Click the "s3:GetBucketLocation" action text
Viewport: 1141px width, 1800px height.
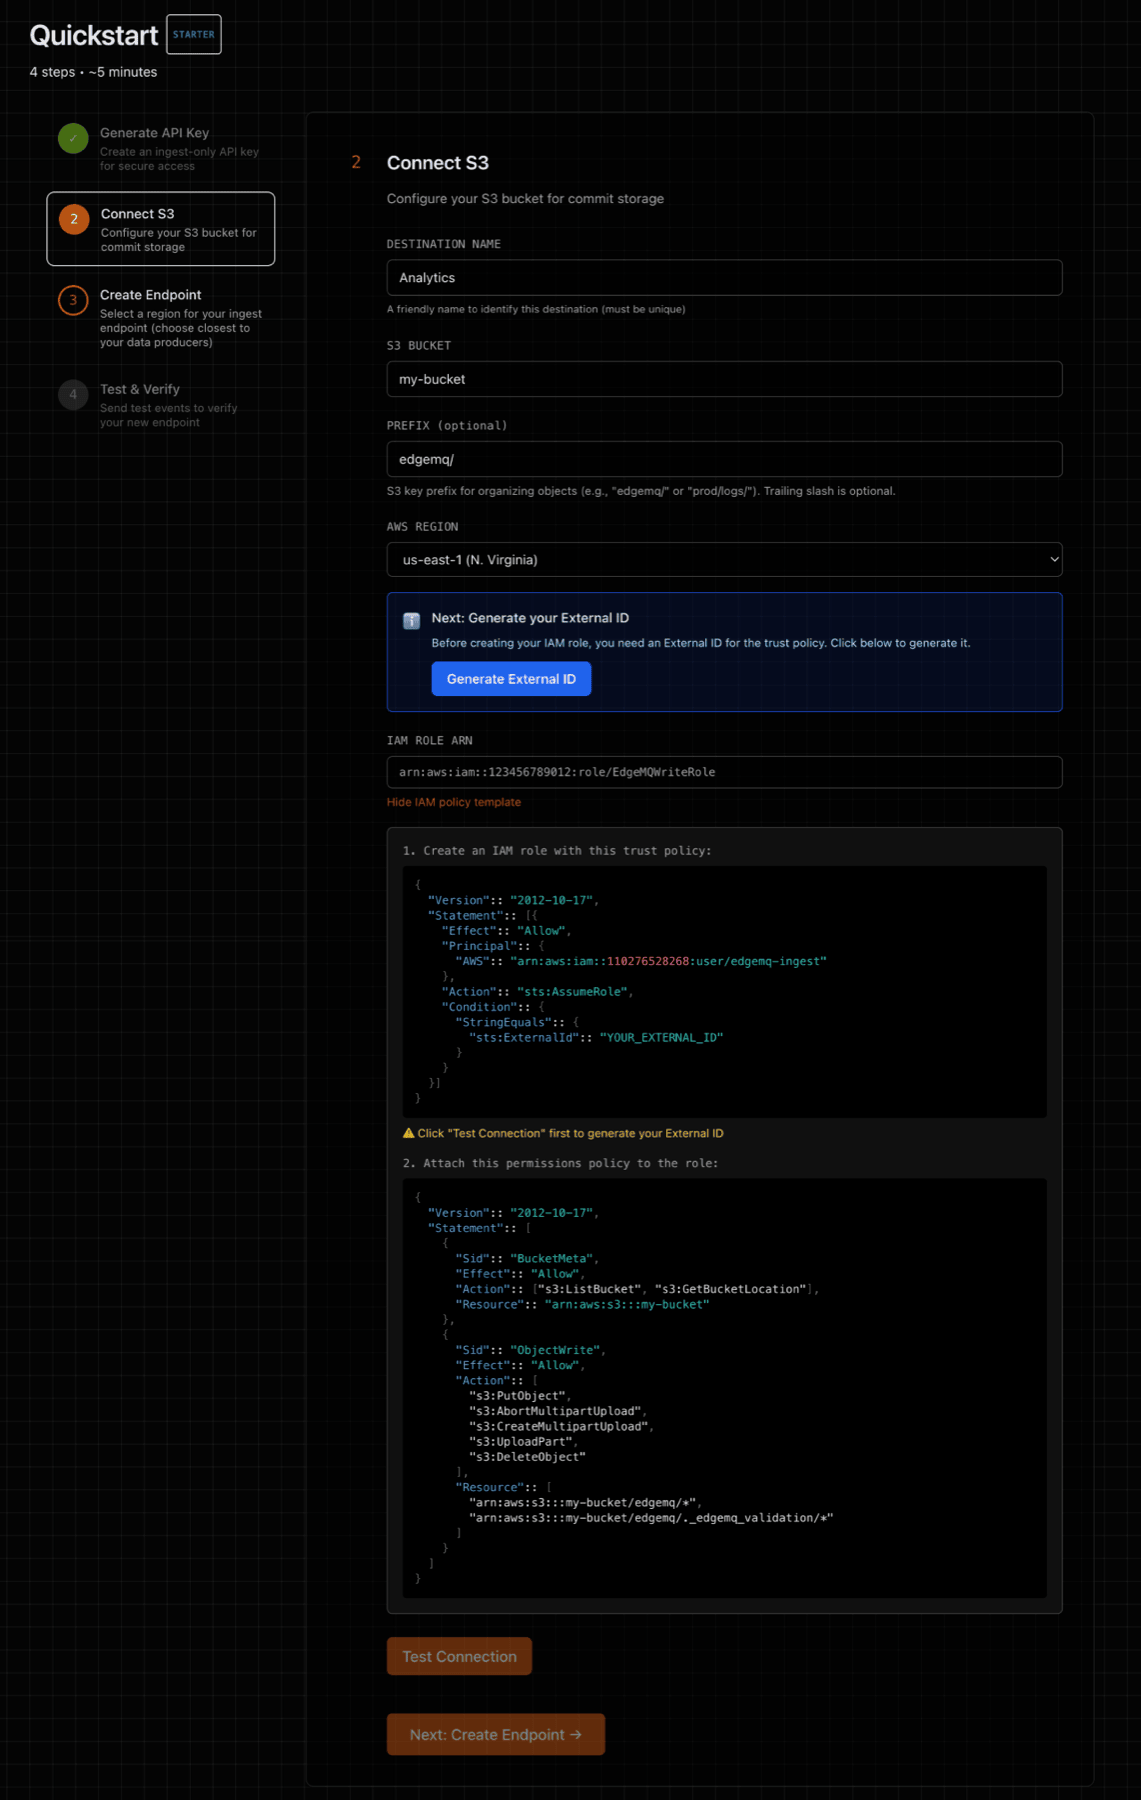731,1289
